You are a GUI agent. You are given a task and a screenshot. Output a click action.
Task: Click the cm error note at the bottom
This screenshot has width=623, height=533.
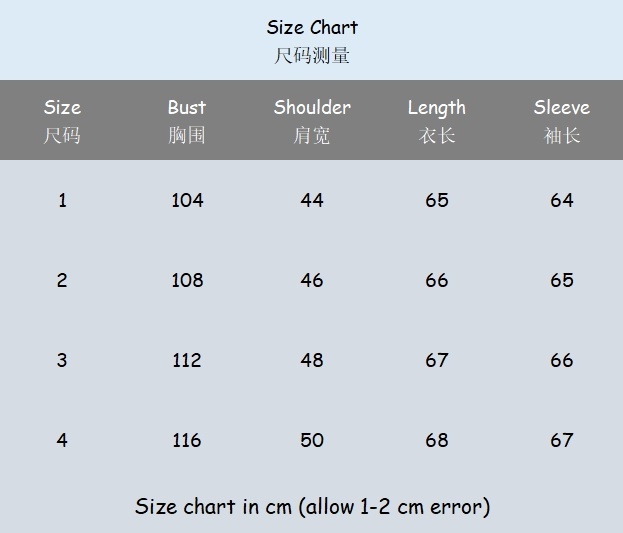(312, 506)
